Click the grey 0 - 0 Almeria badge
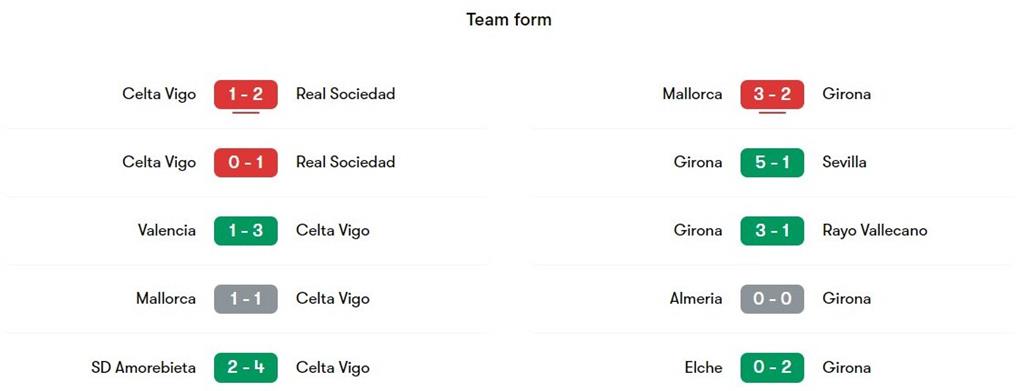 (x=772, y=299)
